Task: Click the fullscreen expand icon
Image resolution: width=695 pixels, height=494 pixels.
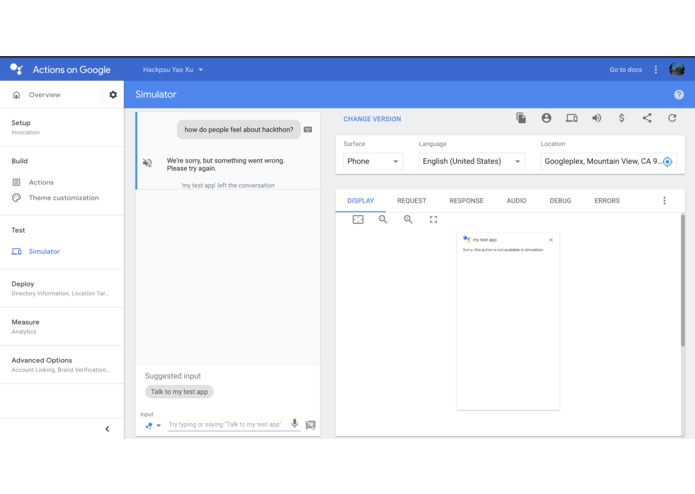Action: click(433, 219)
